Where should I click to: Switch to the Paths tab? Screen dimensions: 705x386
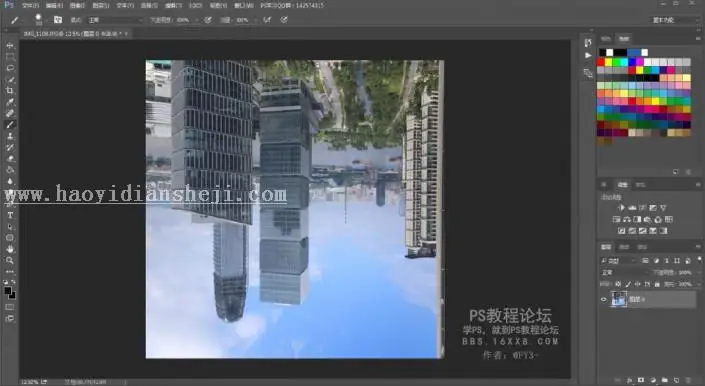point(642,247)
